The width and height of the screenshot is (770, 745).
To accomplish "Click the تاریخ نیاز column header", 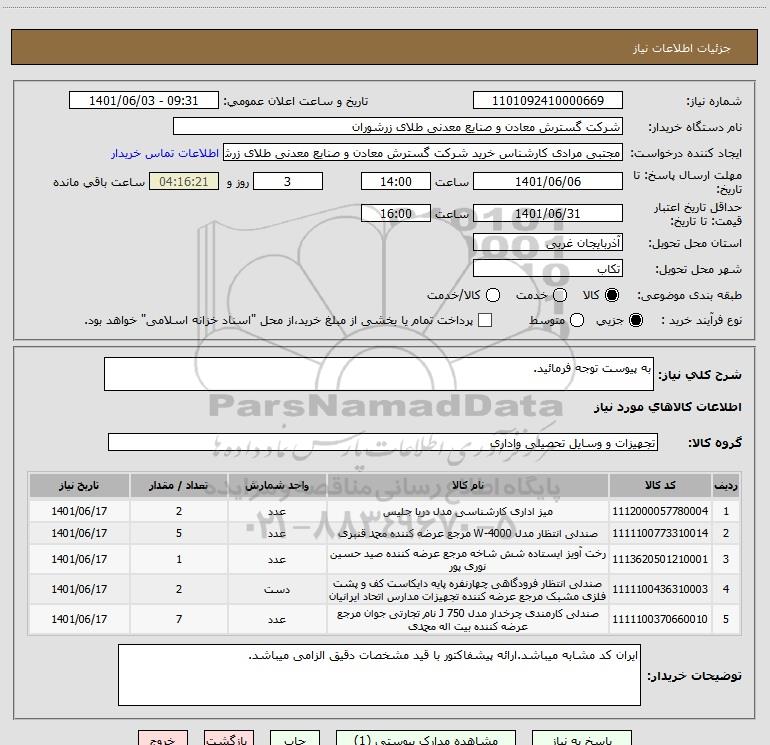I will point(79,485).
